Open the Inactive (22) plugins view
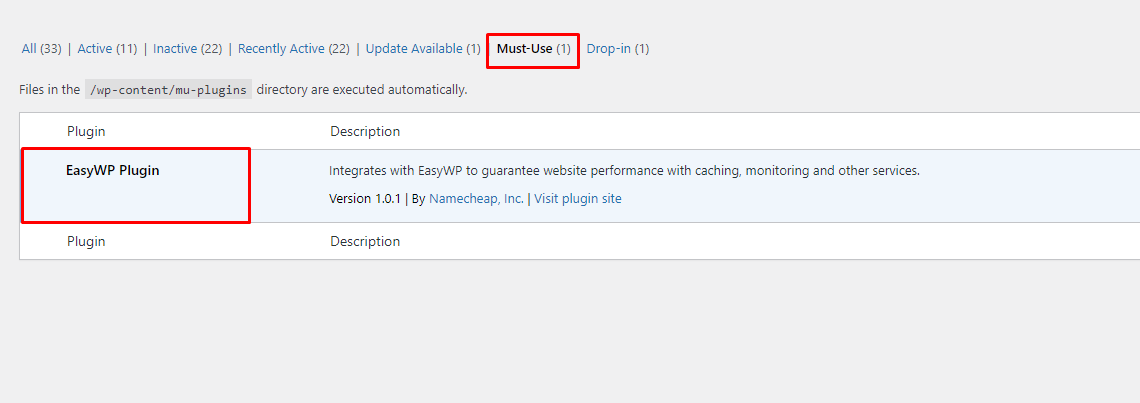Screen dimensions: 1140x403 pyautogui.click(x=188, y=49)
